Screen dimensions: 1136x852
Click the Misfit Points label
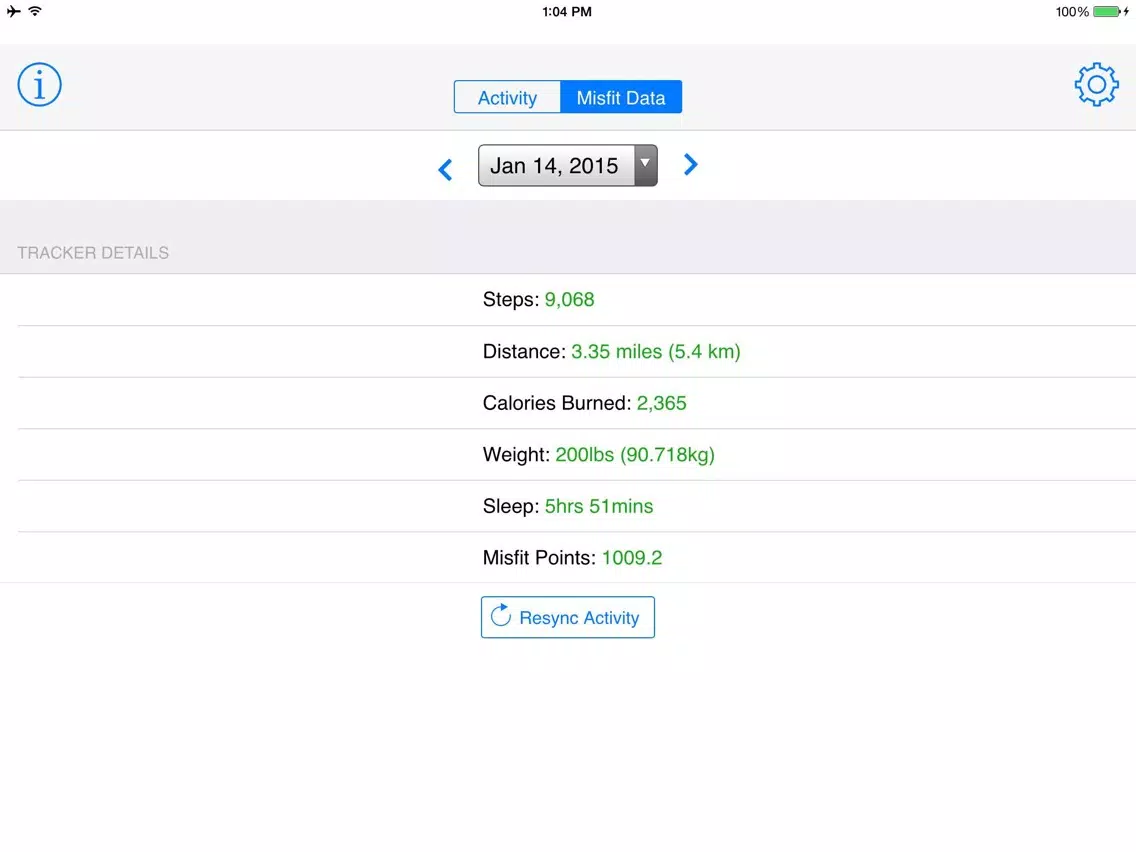coord(539,557)
